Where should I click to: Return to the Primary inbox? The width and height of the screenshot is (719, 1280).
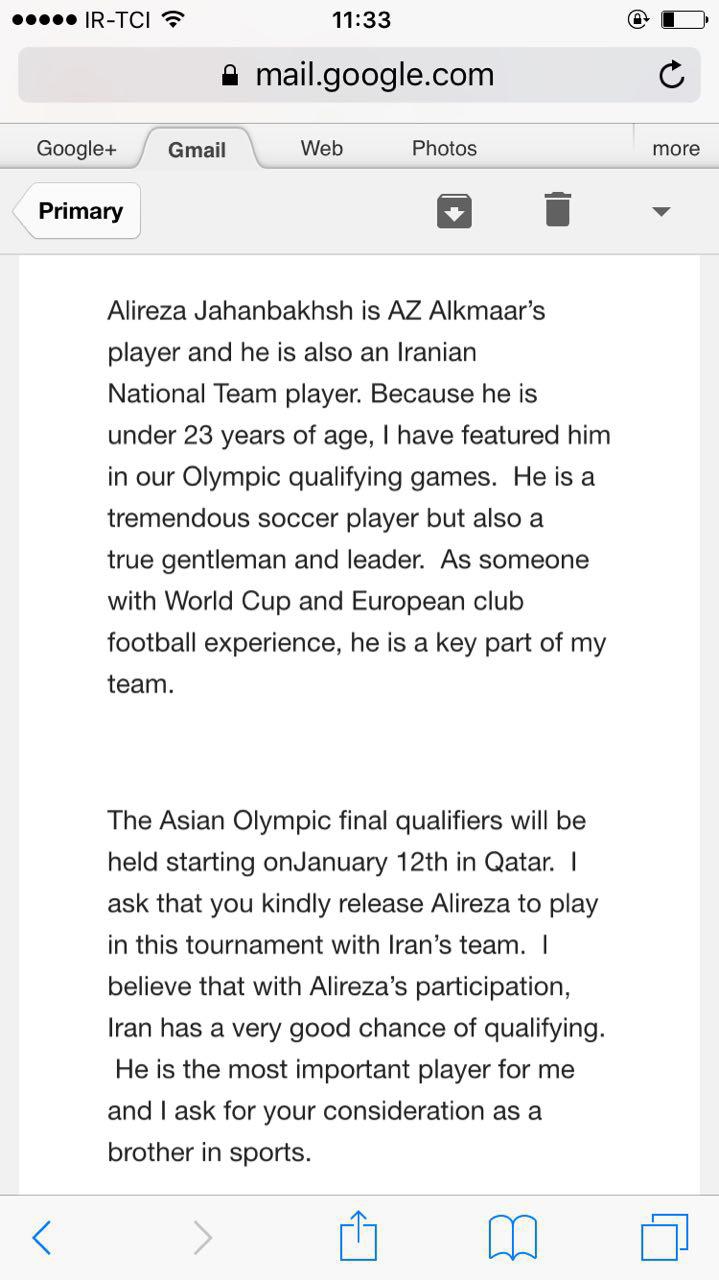[80, 211]
